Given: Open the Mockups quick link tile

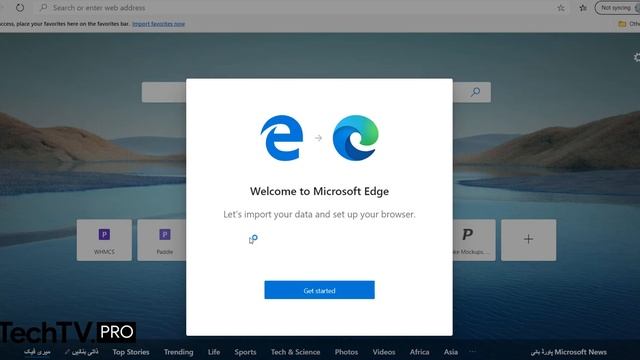Looking at the screenshot, I should click(x=474, y=240).
